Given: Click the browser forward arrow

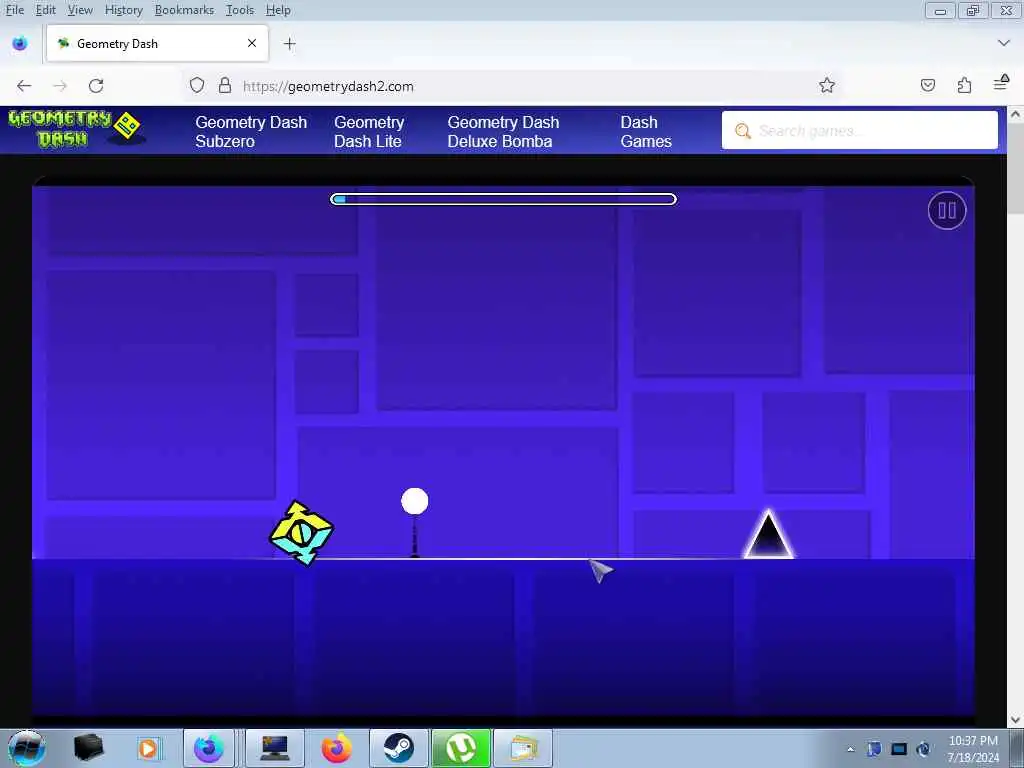Looking at the screenshot, I should [x=60, y=86].
